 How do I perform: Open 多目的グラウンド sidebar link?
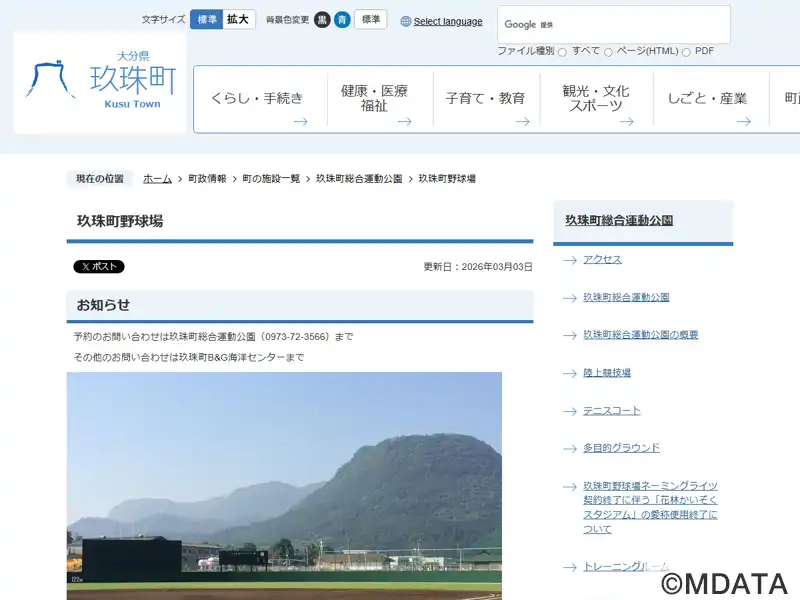(621, 448)
